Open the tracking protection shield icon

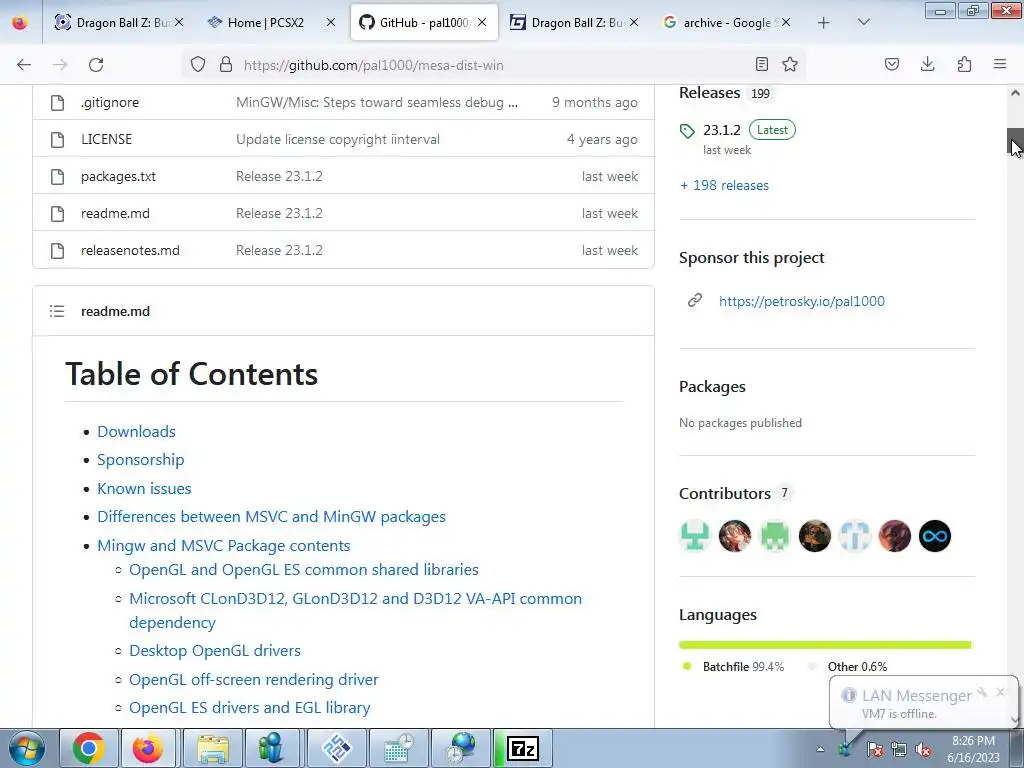[x=198, y=64]
